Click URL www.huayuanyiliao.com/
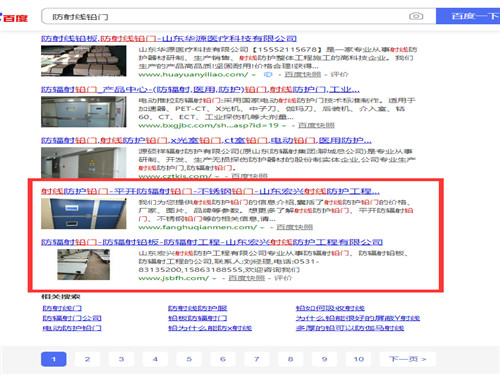500x375 pixels. [193, 74]
